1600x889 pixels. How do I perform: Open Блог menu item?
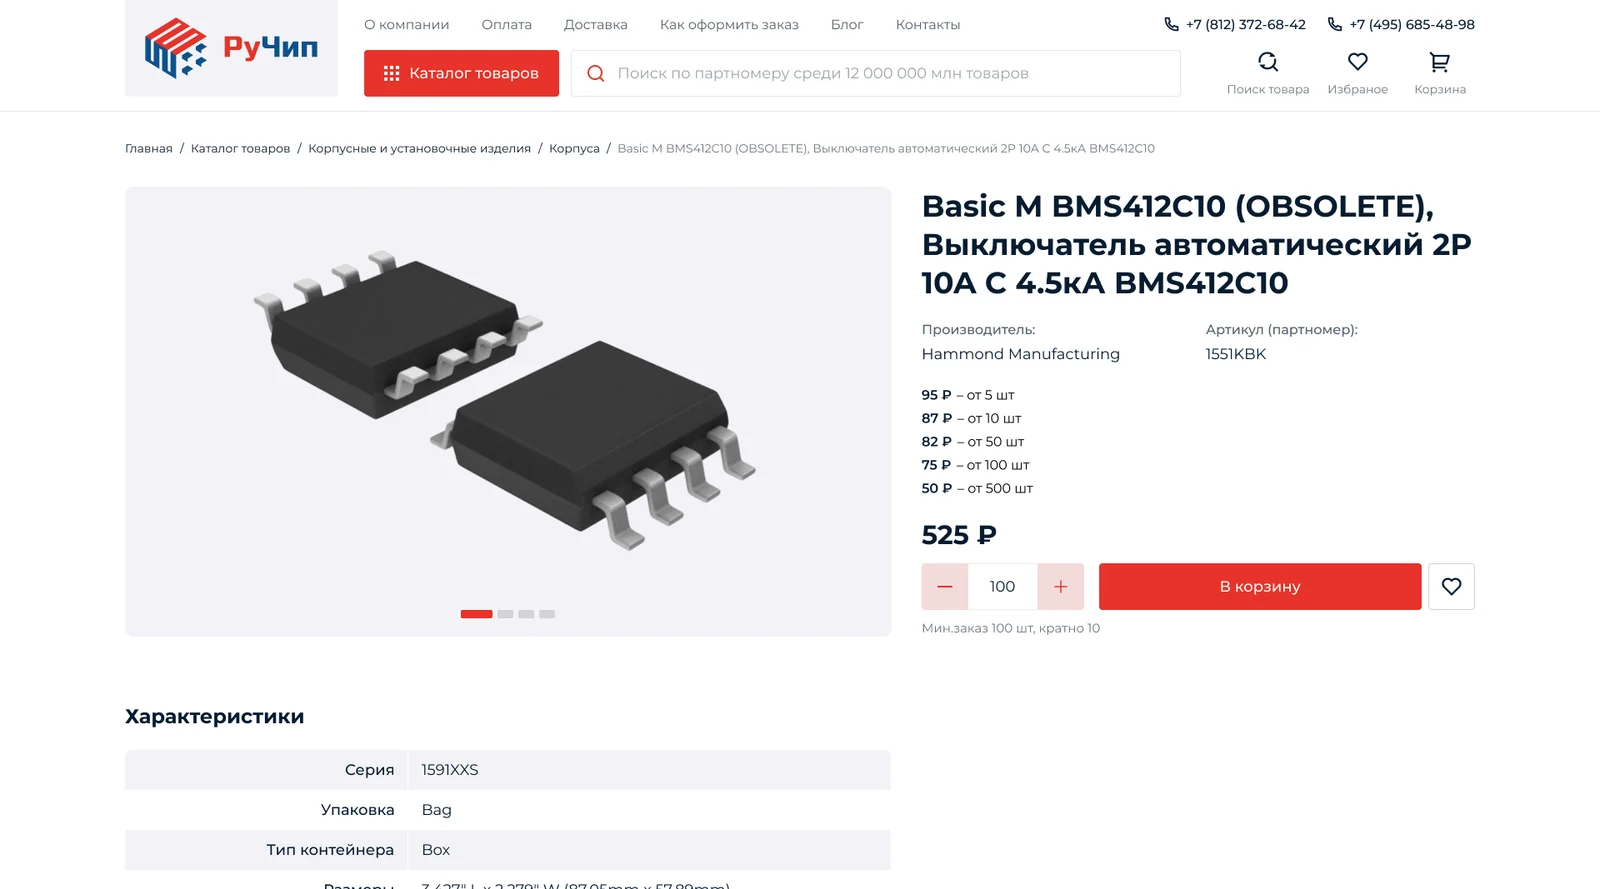pyautogui.click(x=847, y=24)
